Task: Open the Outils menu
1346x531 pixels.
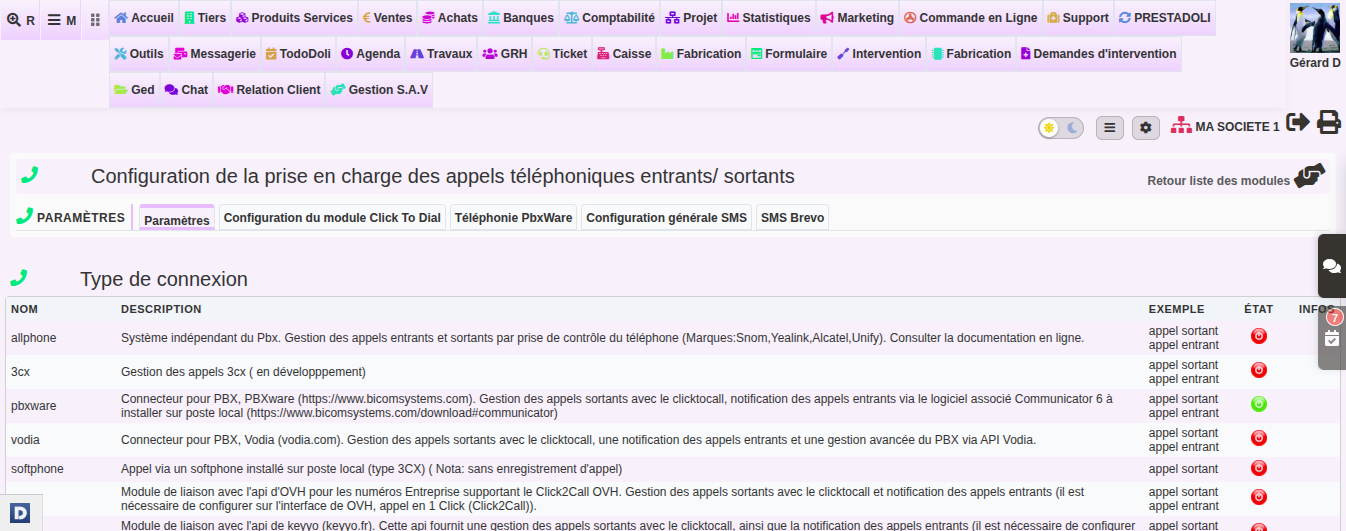Action: coord(139,54)
